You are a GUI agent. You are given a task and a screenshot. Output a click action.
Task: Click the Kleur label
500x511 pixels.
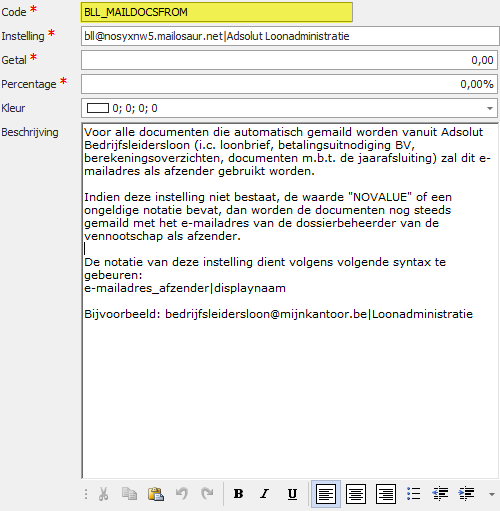tap(13, 108)
